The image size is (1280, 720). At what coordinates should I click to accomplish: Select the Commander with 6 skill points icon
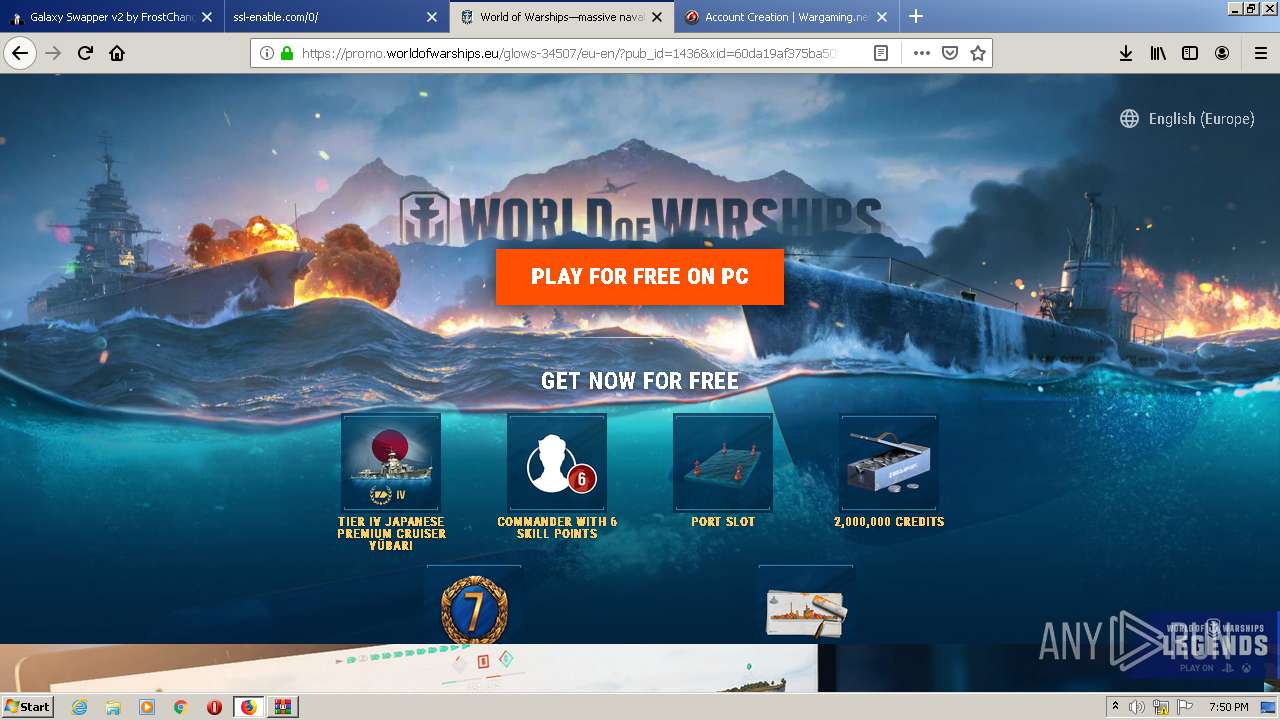pos(557,462)
